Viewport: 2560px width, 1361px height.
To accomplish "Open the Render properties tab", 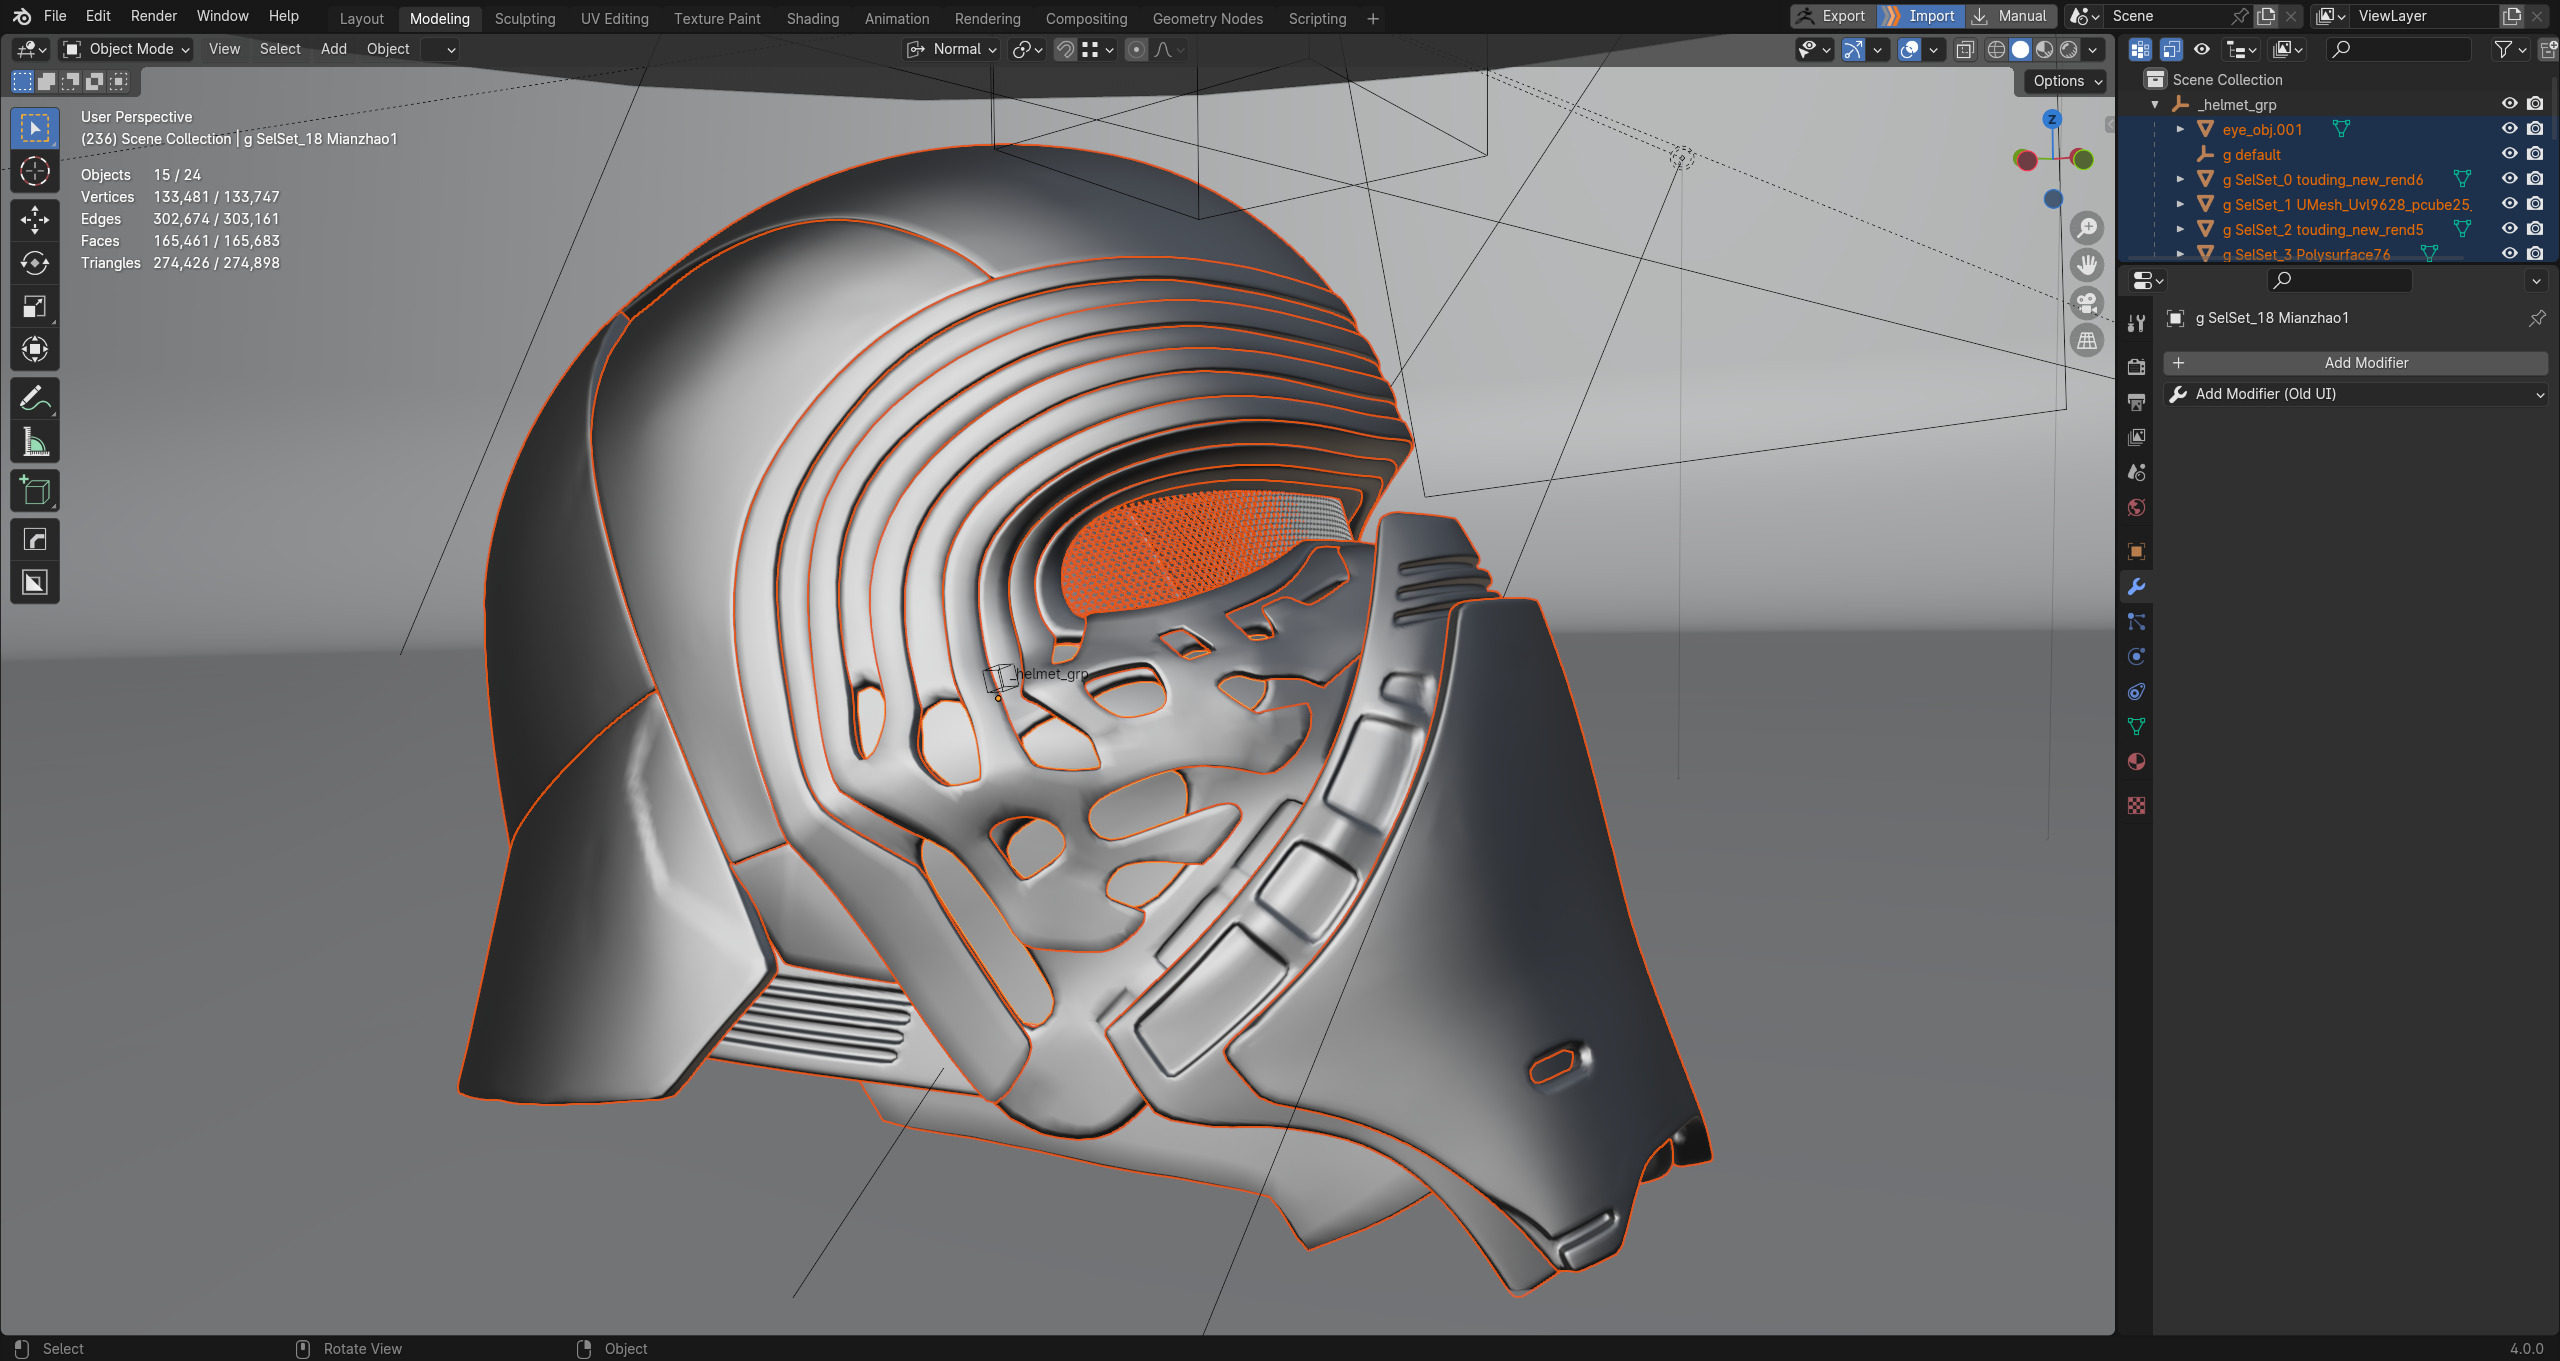I will tap(2136, 367).
